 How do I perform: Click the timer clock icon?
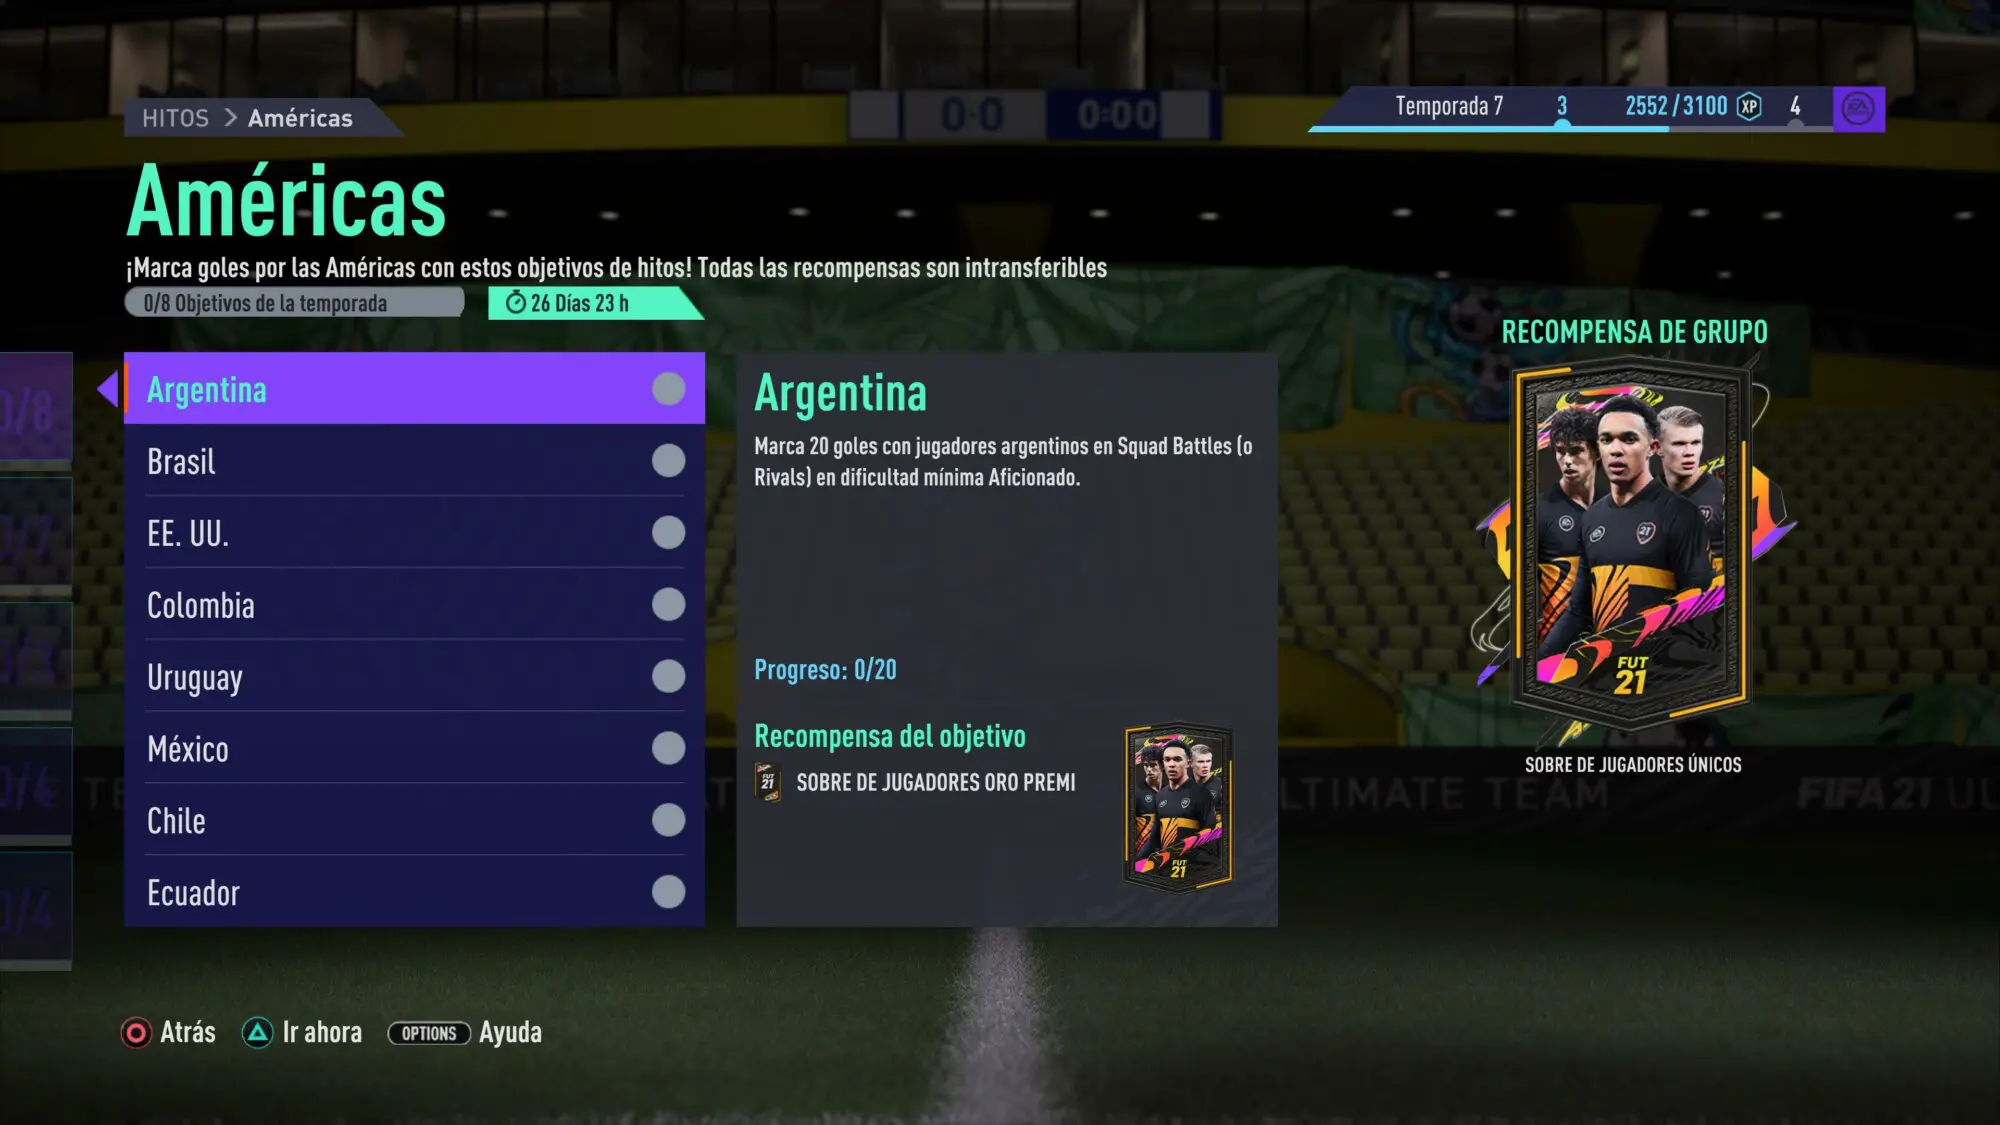tap(516, 303)
